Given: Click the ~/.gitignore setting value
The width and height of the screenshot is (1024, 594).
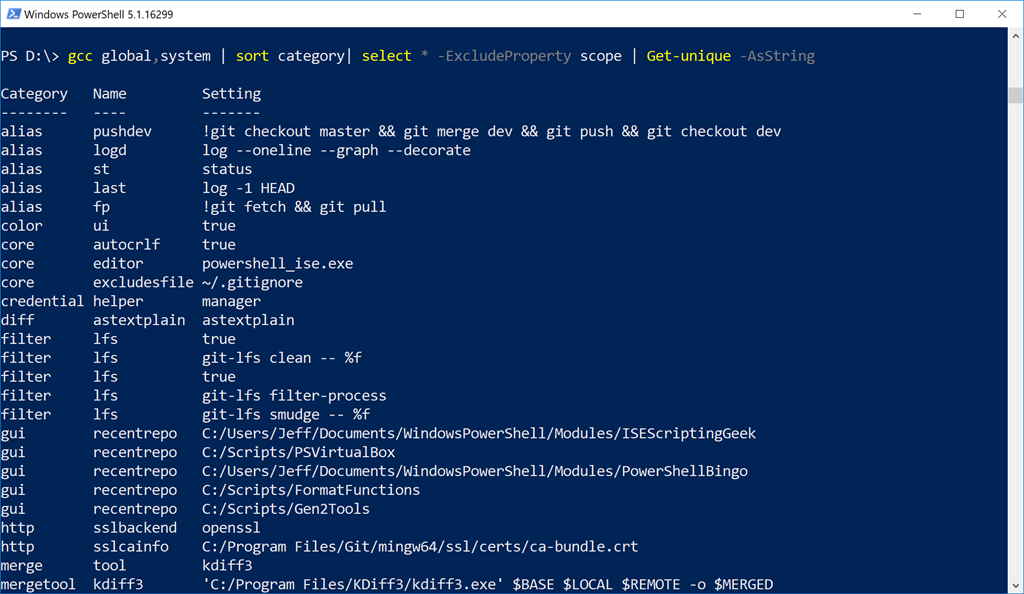Looking at the screenshot, I should pyautogui.click(x=252, y=283).
